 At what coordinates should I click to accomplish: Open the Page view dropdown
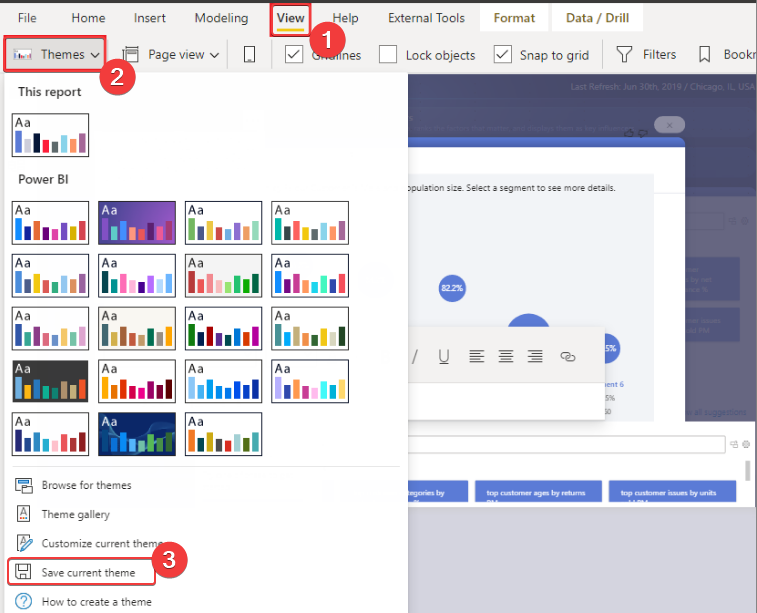171,55
